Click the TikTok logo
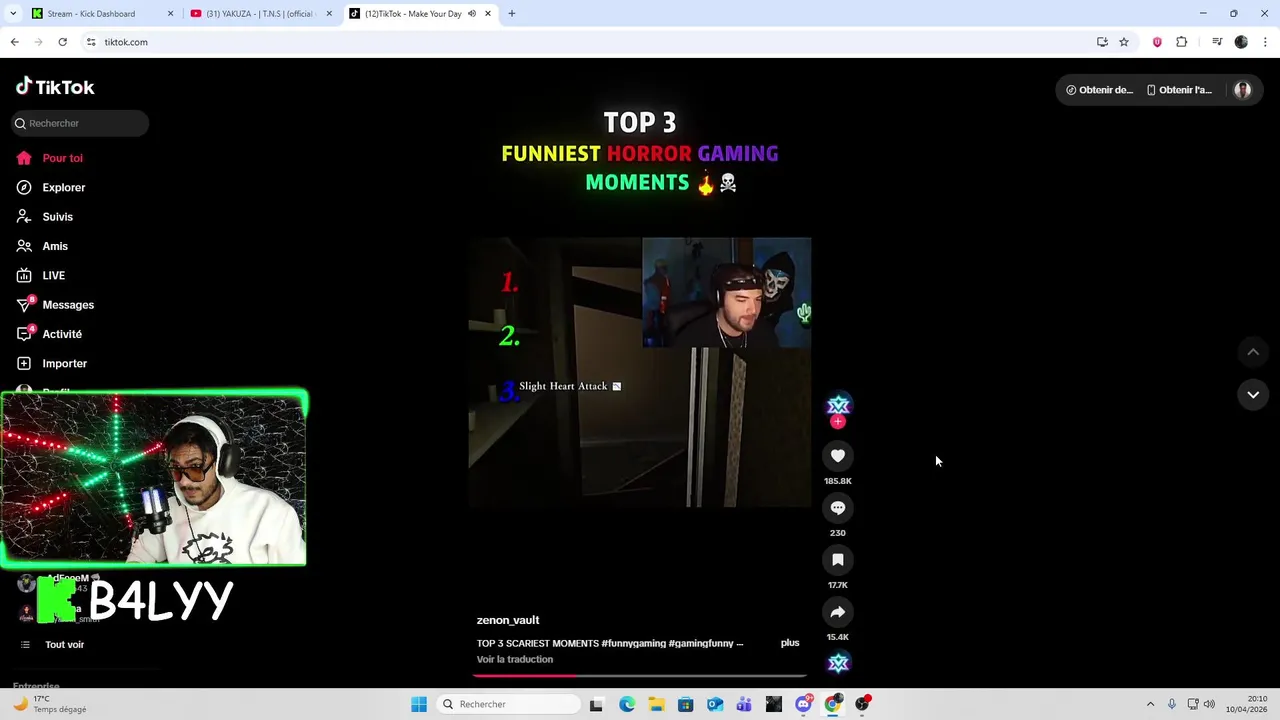 pos(55,87)
